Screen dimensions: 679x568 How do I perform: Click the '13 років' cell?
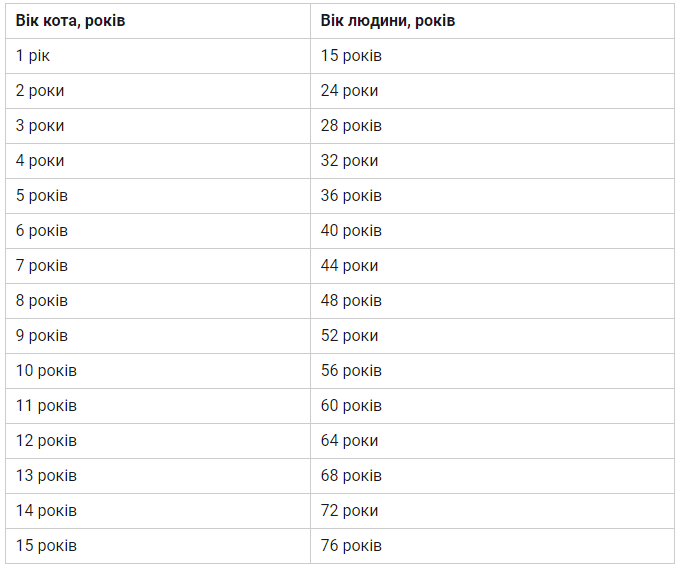click(x=46, y=476)
